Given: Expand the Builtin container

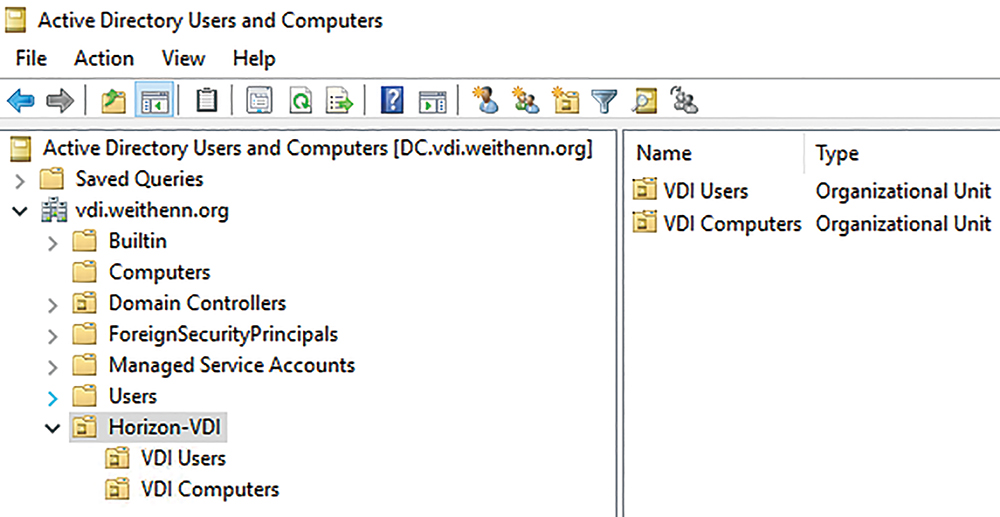Looking at the screenshot, I should point(53,243).
